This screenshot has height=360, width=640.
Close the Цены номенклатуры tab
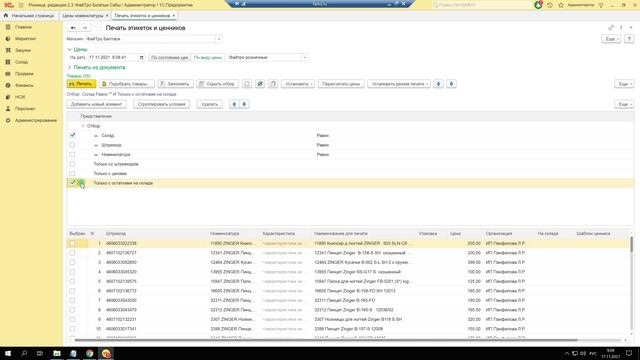click(x=107, y=16)
